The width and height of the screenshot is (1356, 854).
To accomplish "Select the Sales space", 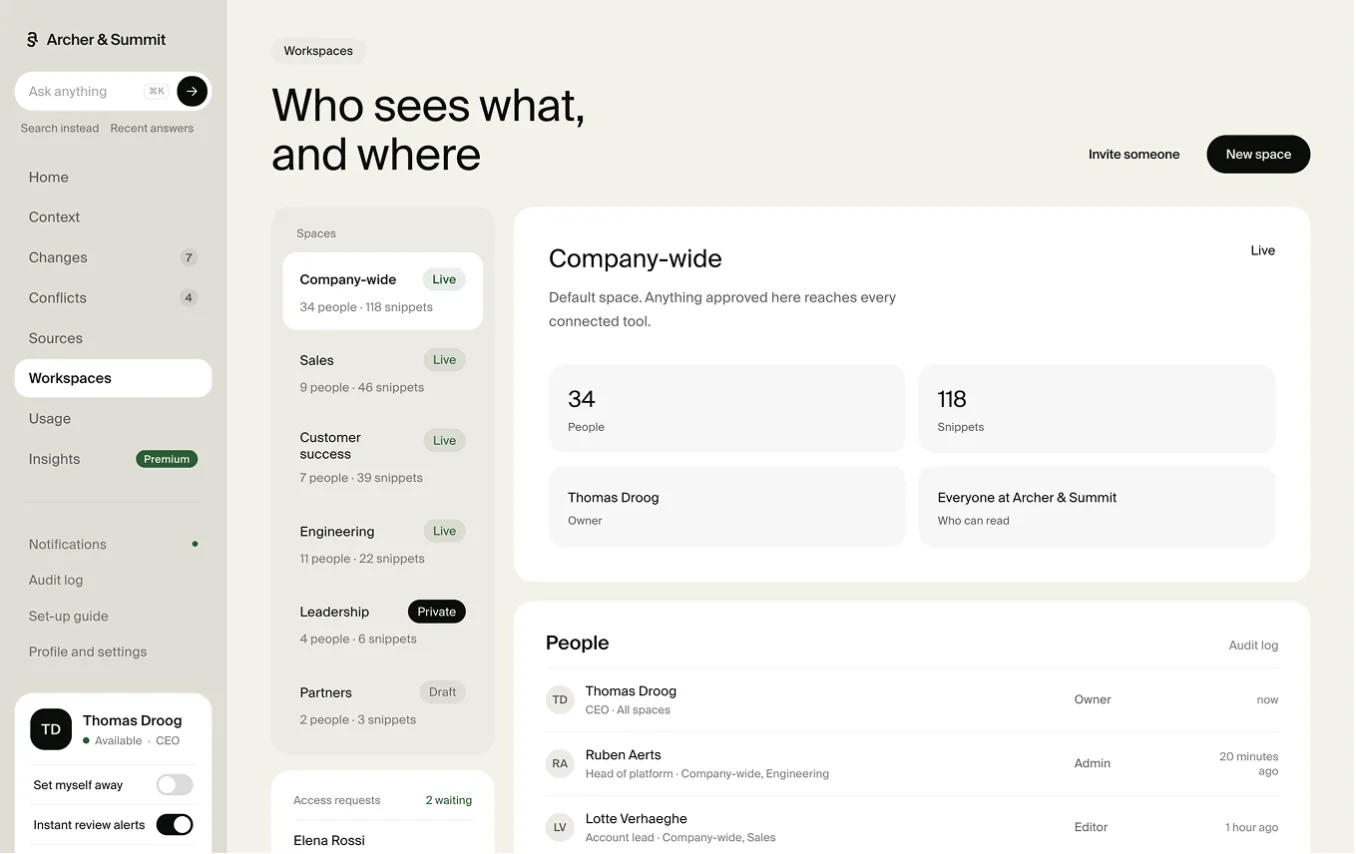I will (x=383, y=372).
